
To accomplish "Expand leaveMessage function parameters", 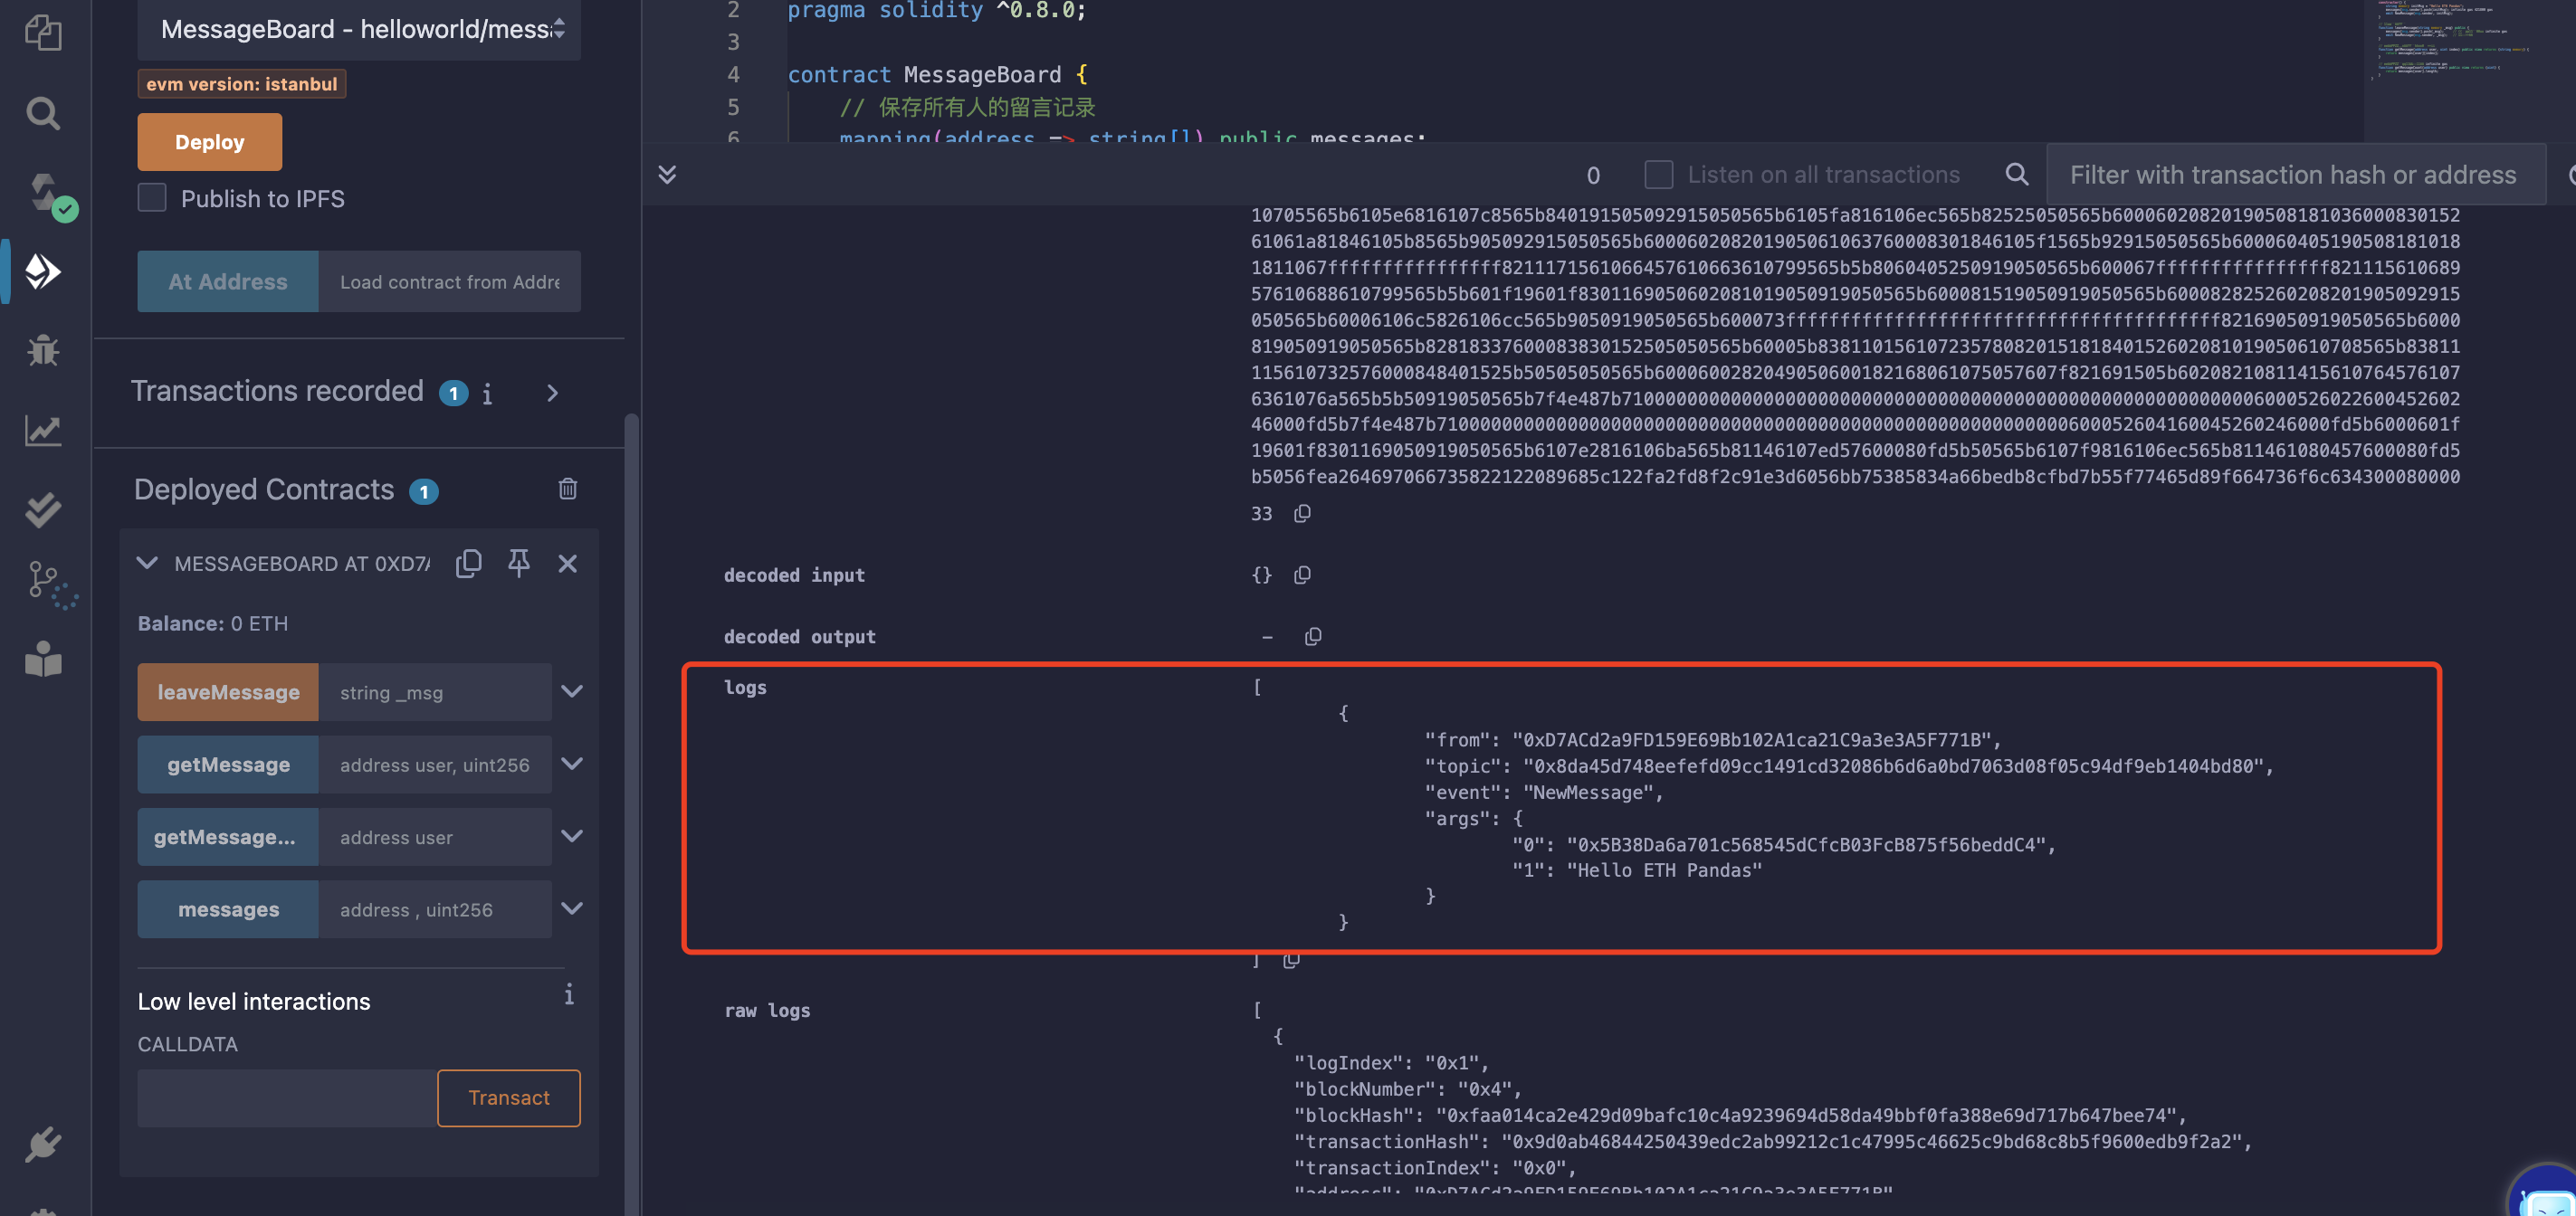I will [572, 691].
